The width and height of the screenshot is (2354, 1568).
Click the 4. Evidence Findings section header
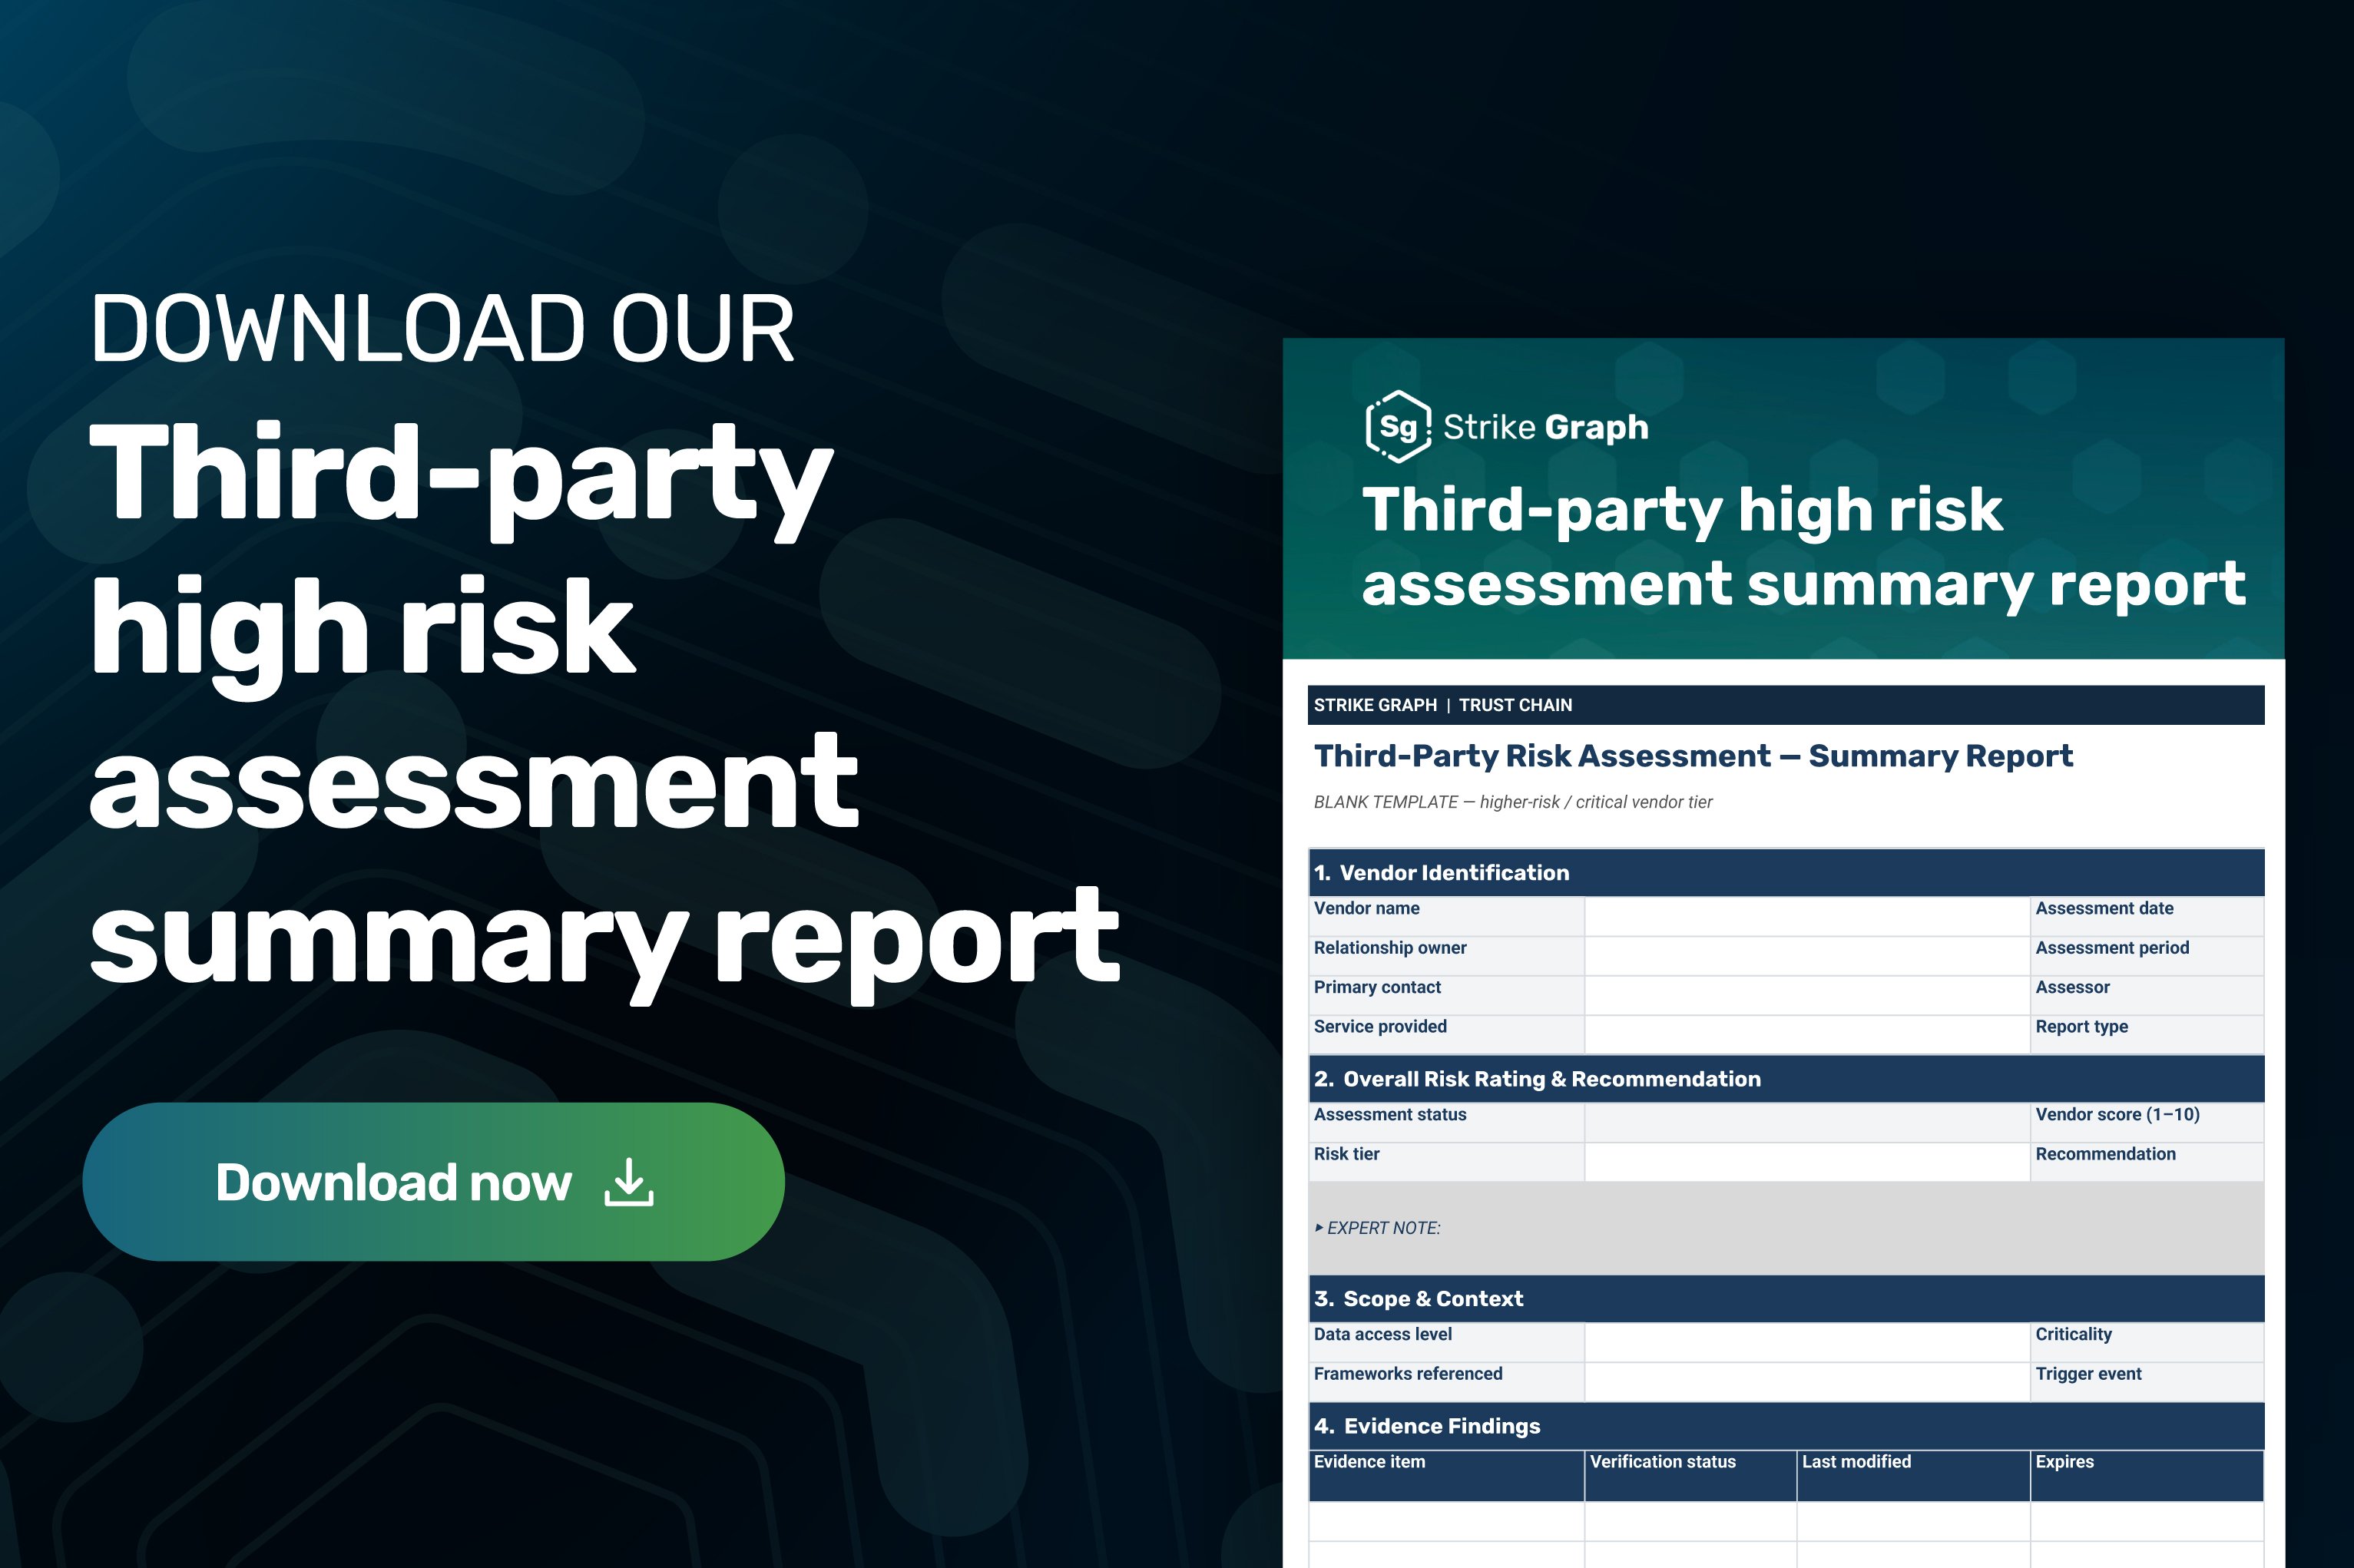coord(1786,1426)
